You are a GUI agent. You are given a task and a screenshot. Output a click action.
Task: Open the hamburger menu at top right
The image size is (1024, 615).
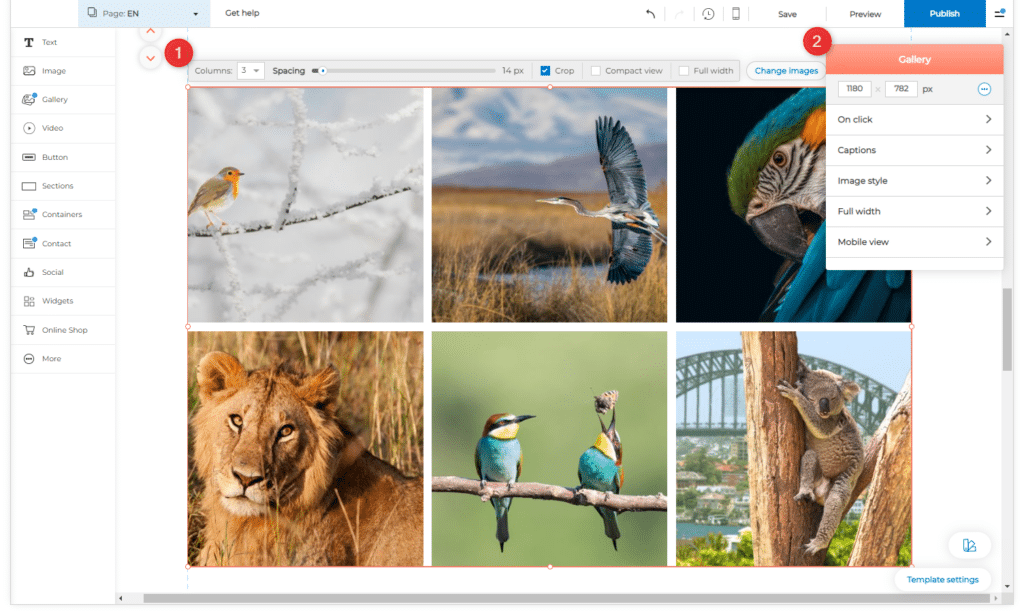pos(999,14)
